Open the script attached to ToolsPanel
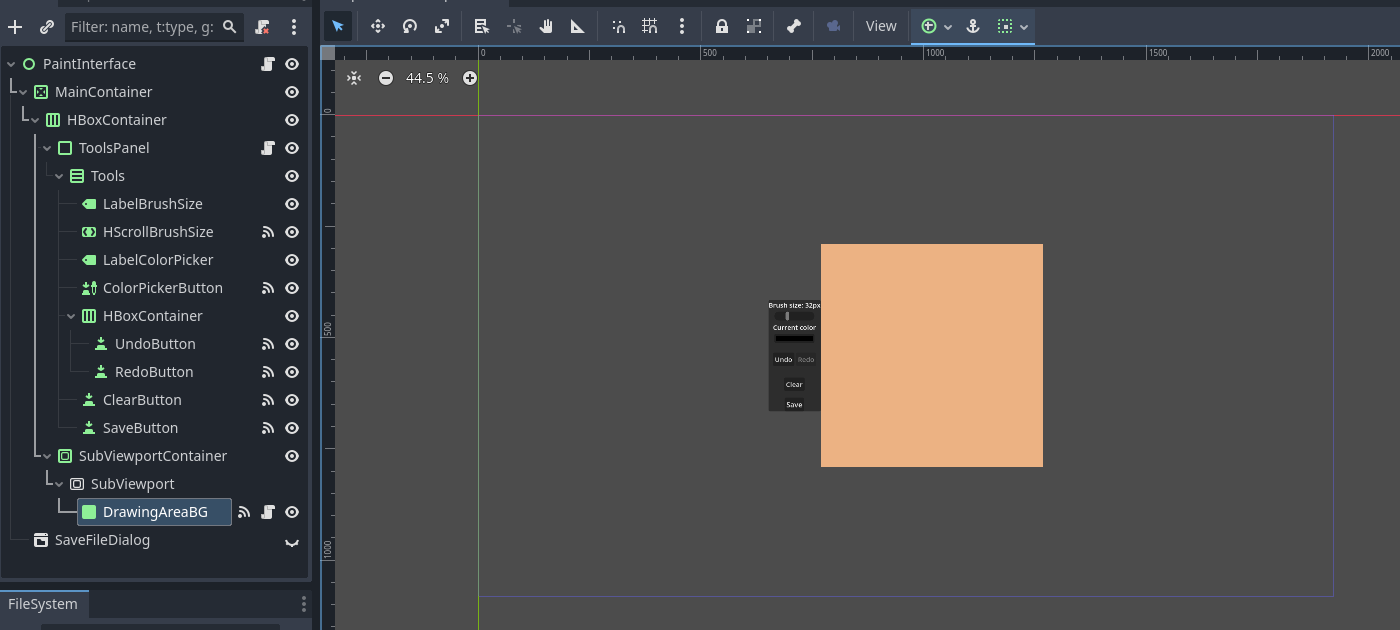The width and height of the screenshot is (1400, 630). pos(268,148)
